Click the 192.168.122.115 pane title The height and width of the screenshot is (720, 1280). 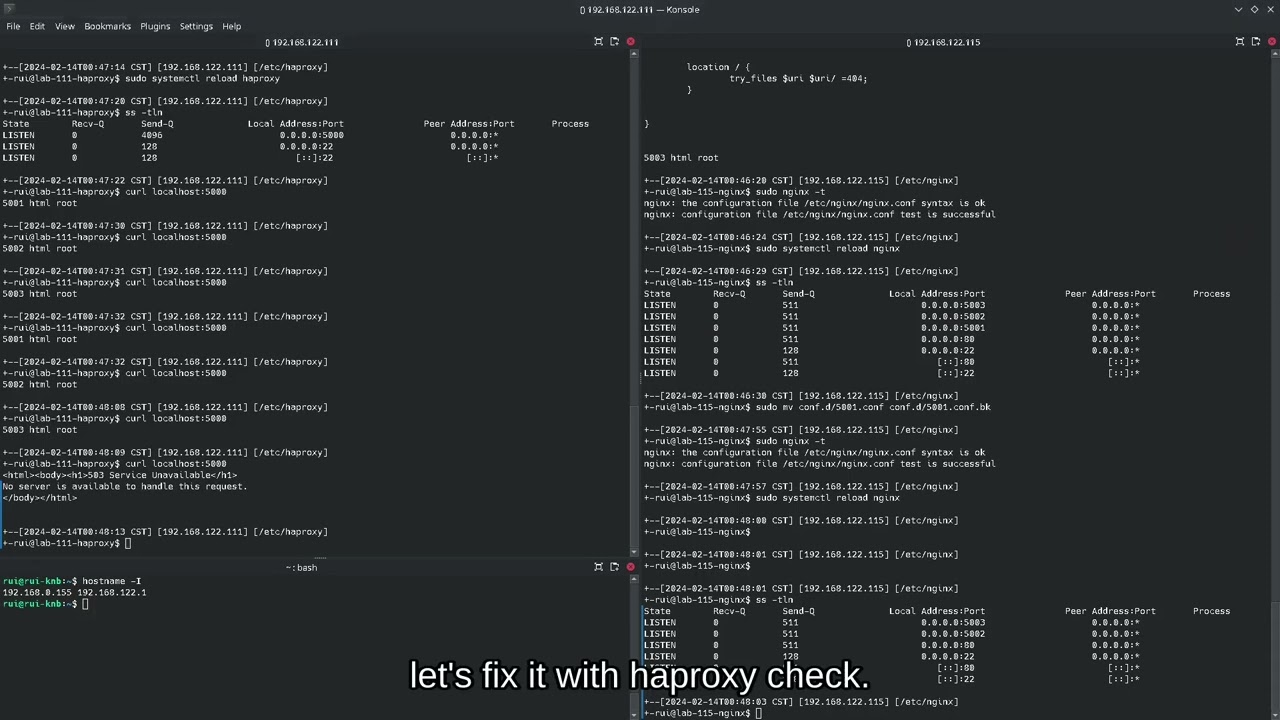[943, 42]
